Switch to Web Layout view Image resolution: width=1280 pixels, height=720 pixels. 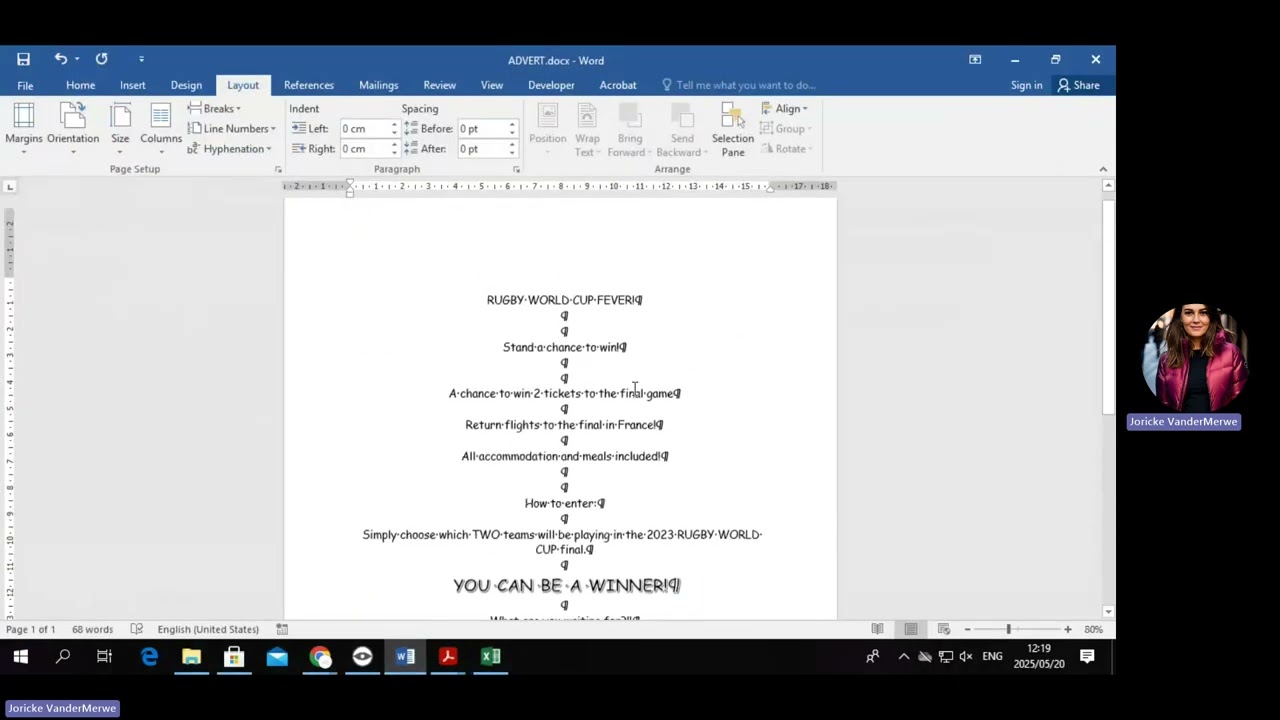tap(944, 629)
